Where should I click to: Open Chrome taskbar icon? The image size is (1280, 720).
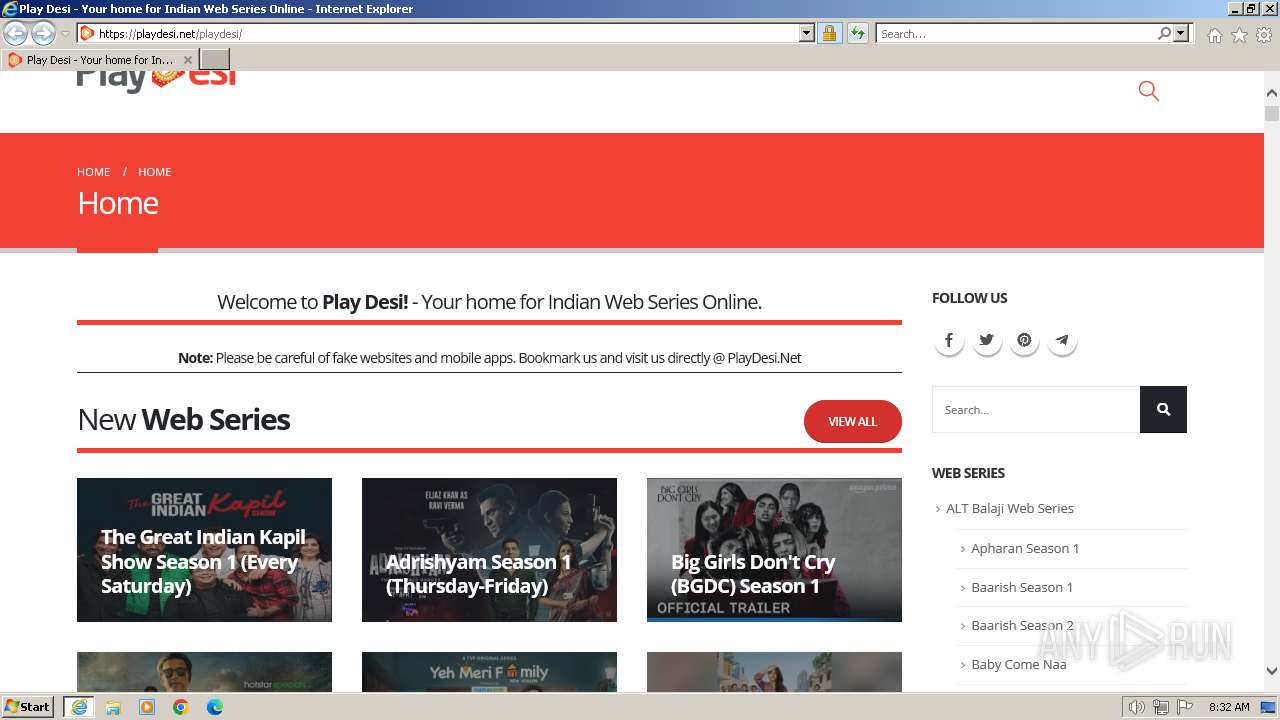click(x=181, y=707)
